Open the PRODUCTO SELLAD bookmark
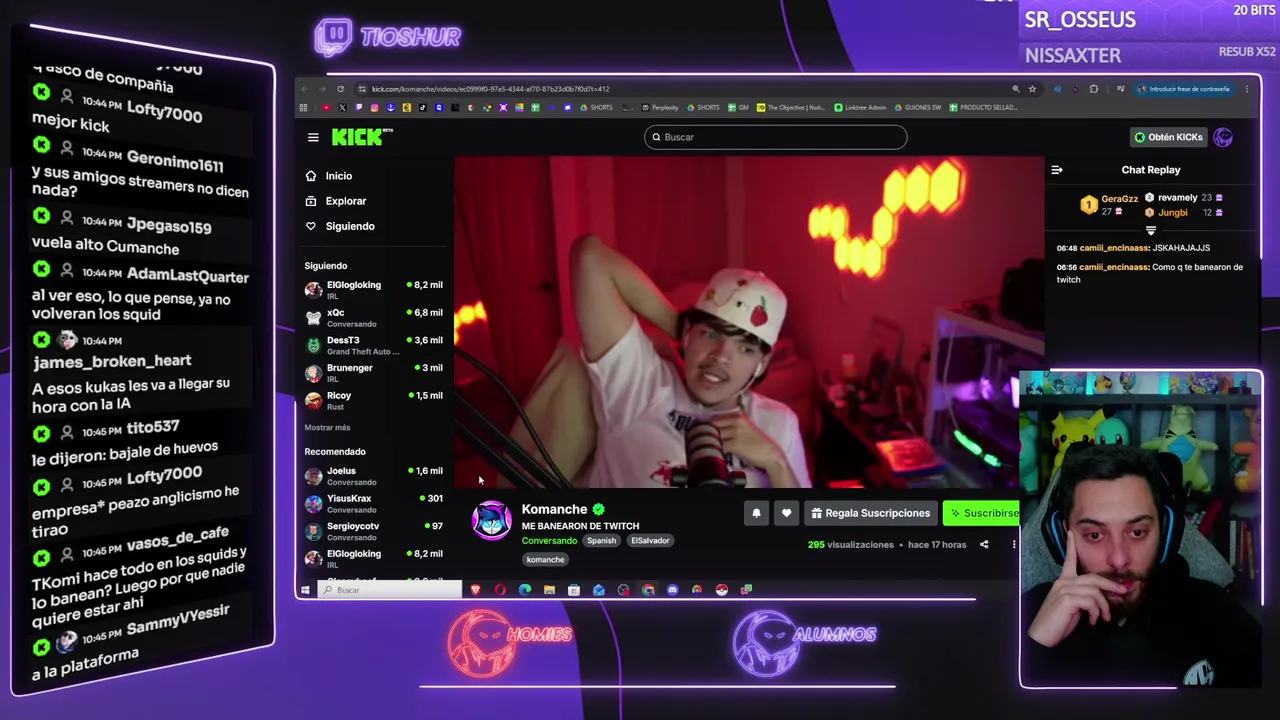This screenshot has width=1280, height=720. click(x=983, y=107)
